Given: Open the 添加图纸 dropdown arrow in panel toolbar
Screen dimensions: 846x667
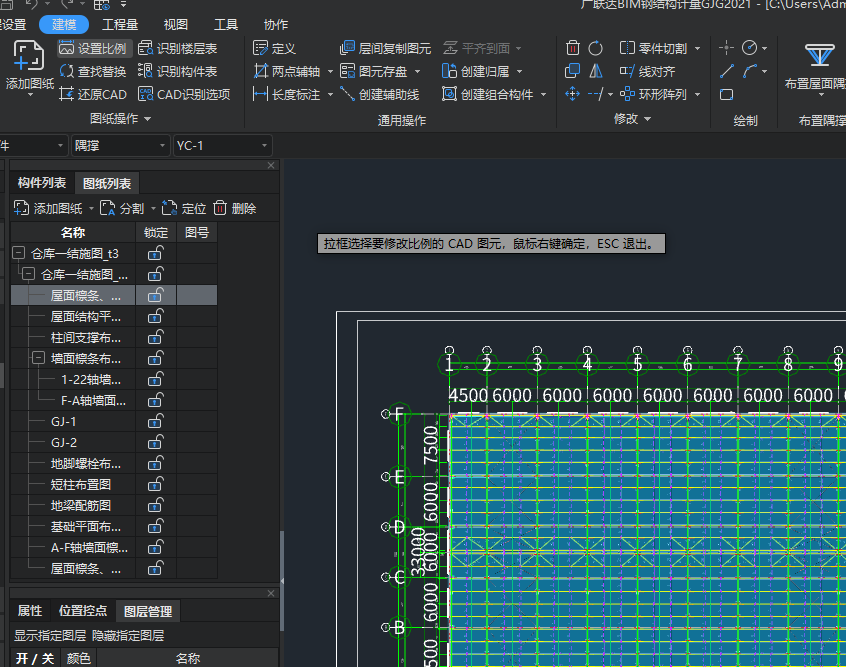Looking at the screenshot, I should pos(91,208).
